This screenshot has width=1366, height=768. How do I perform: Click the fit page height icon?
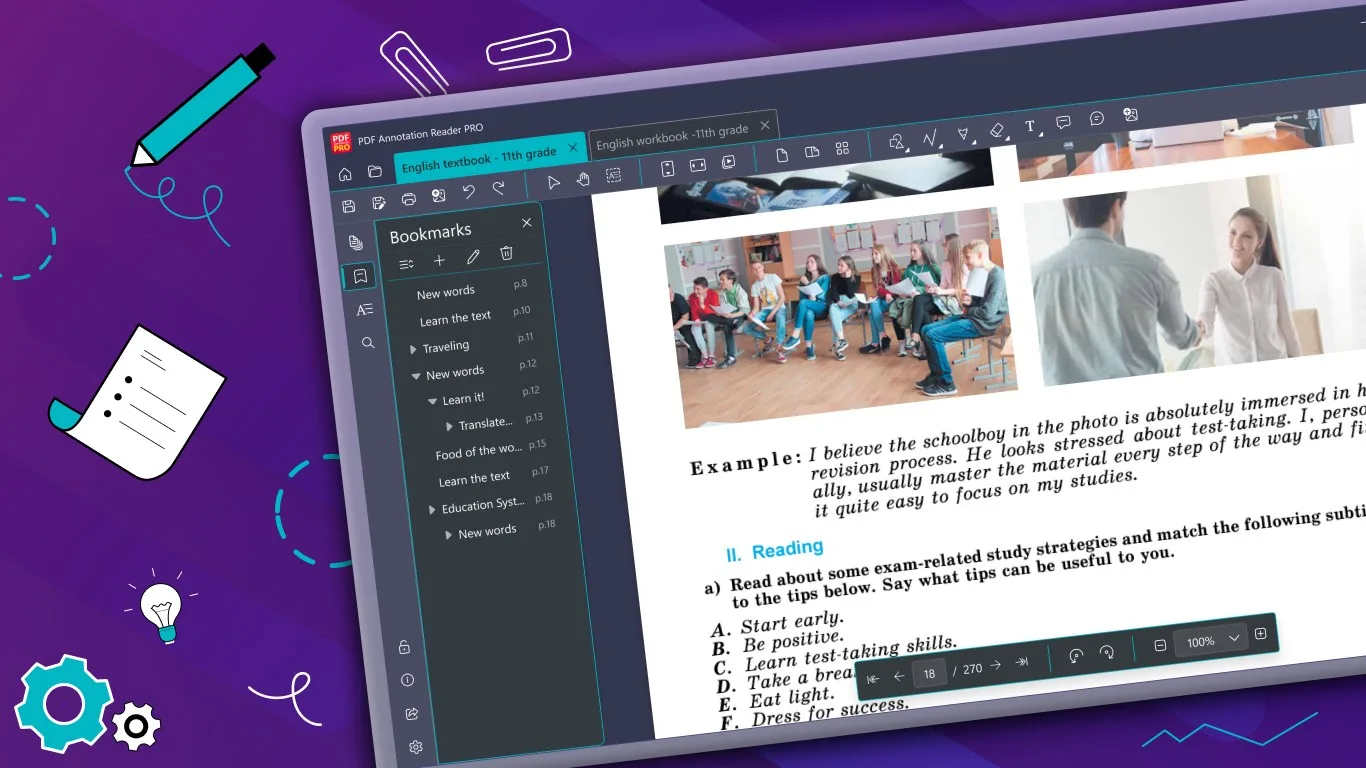coord(669,167)
